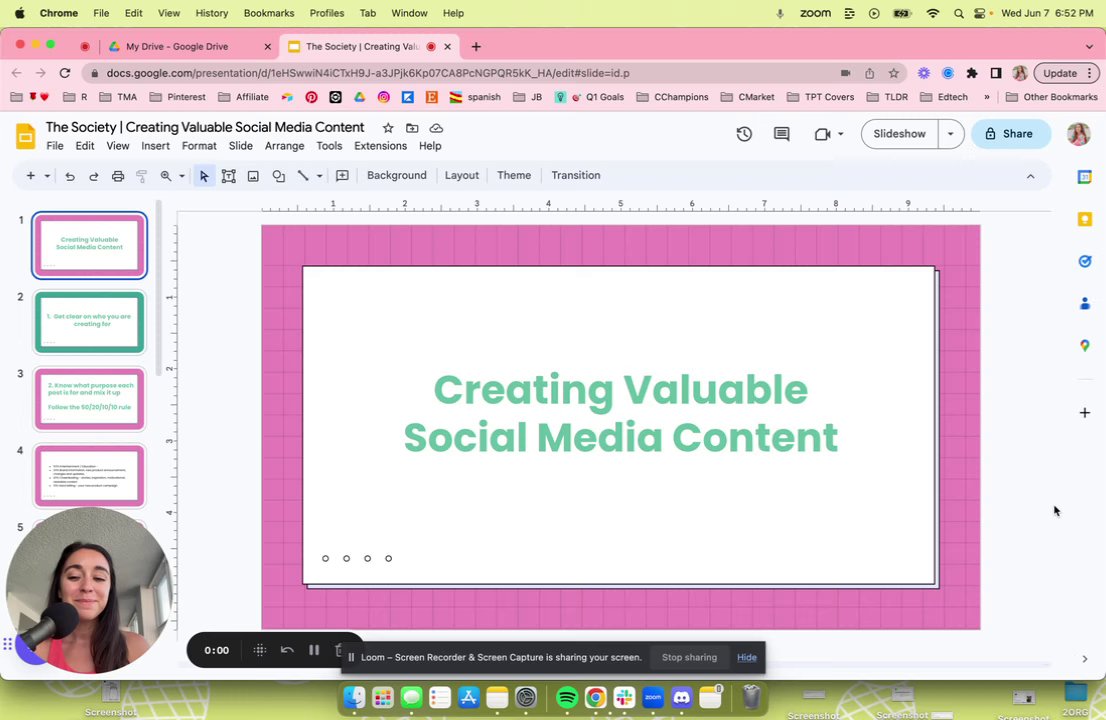The width and height of the screenshot is (1106, 720).
Task: Open the comment history icon
Action: pos(782,134)
